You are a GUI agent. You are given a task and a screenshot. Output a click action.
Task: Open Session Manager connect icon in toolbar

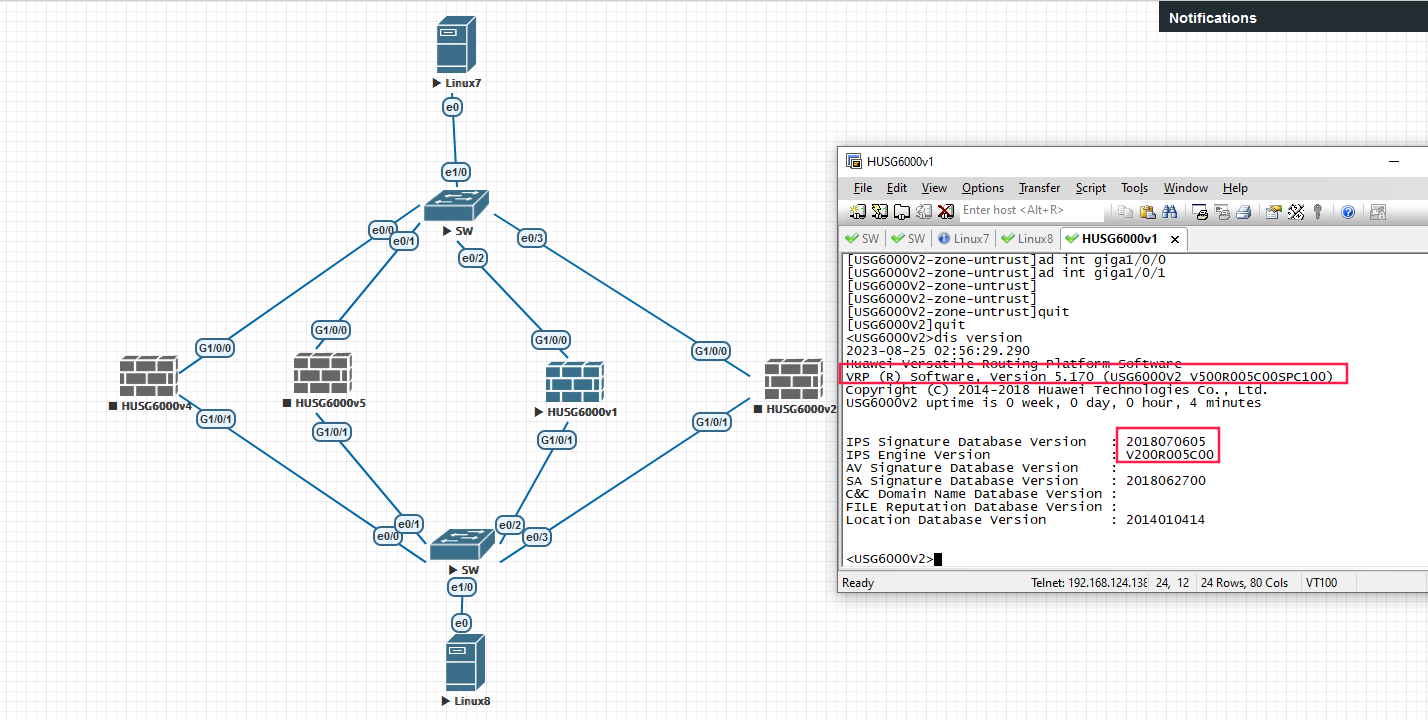(x=857, y=211)
